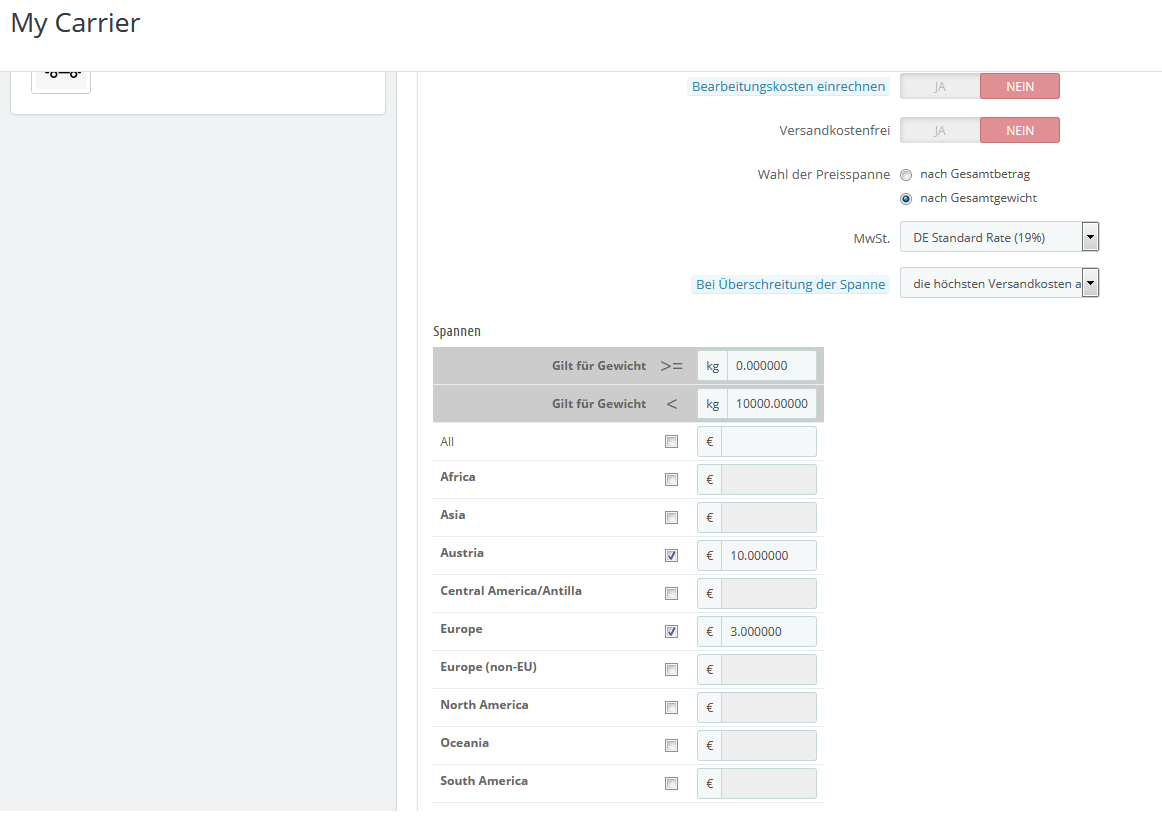Open the Bei Überschreitung der Spanne dropdown
This screenshot has width=1162, height=824.
[x=999, y=283]
